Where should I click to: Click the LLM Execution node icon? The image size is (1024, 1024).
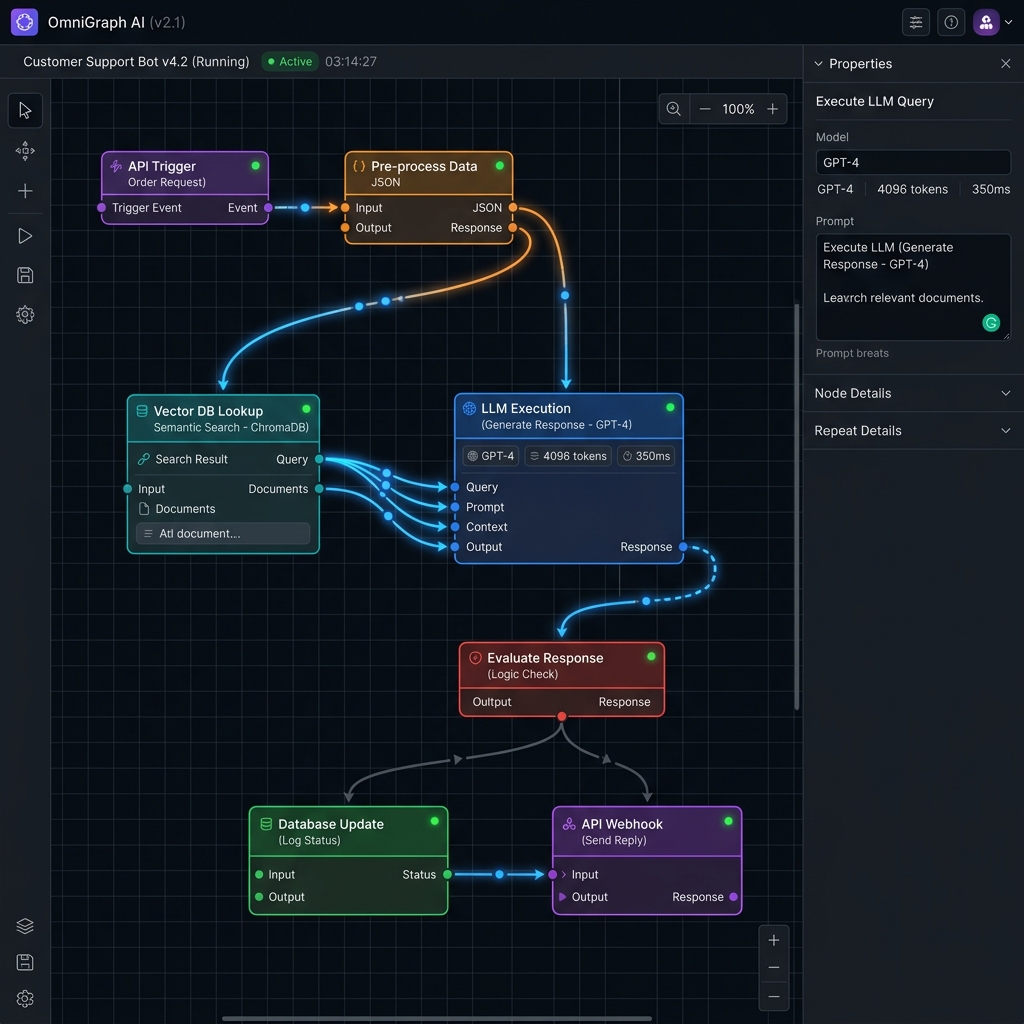tap(469, 408)
